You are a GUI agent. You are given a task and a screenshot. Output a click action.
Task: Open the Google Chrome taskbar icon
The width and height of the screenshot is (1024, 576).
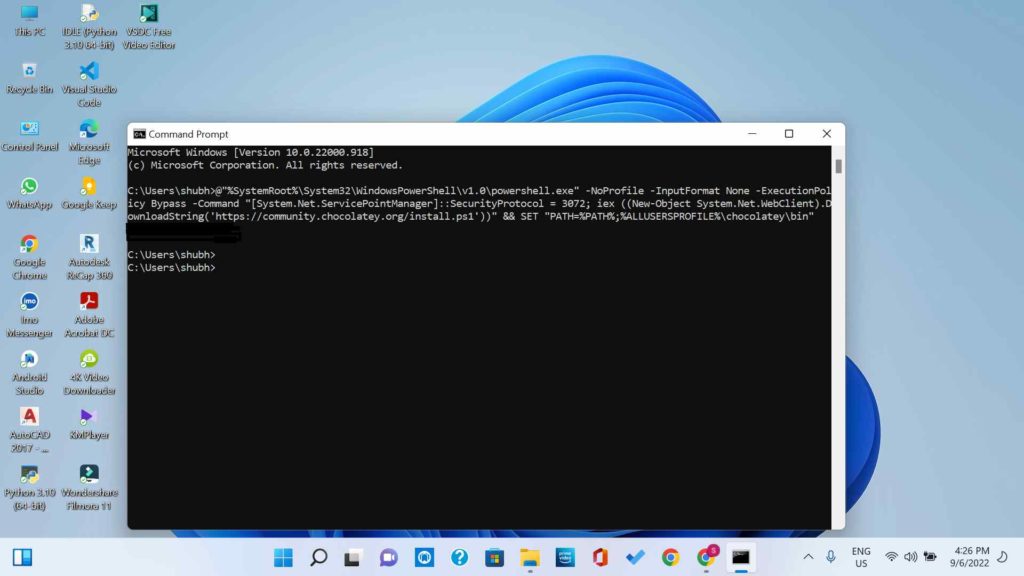pos(670,557)
